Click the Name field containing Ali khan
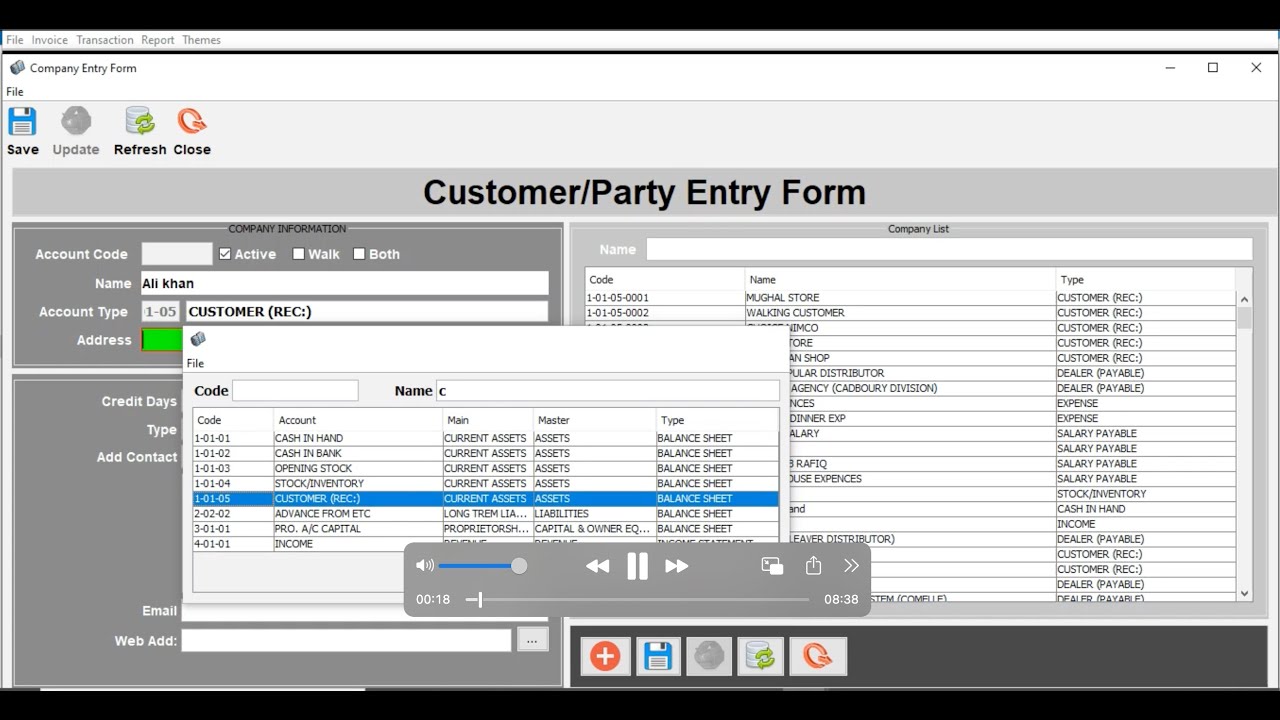The width and height of the screenshot is (1280, 720). tap(345, 283)
